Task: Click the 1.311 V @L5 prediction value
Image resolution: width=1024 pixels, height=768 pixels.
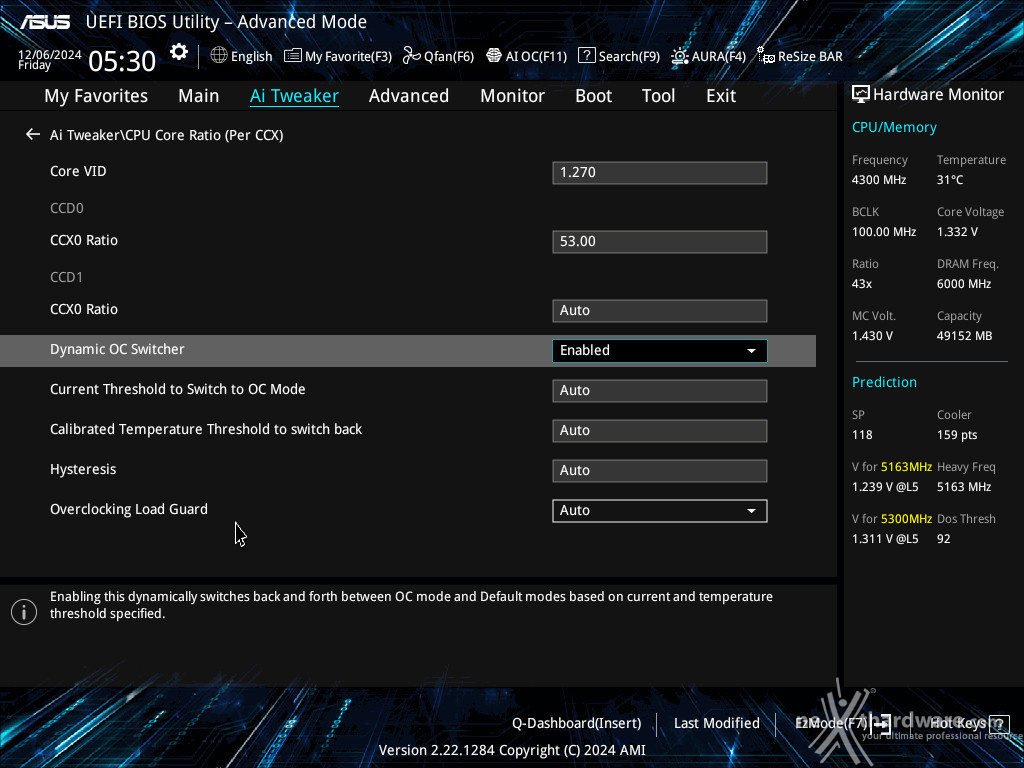Action: coord(885,539)
